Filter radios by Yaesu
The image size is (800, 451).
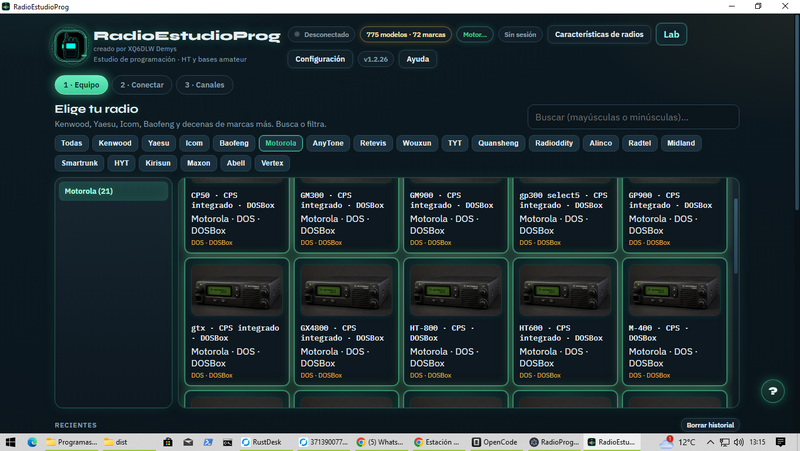(x=158, y=143)
